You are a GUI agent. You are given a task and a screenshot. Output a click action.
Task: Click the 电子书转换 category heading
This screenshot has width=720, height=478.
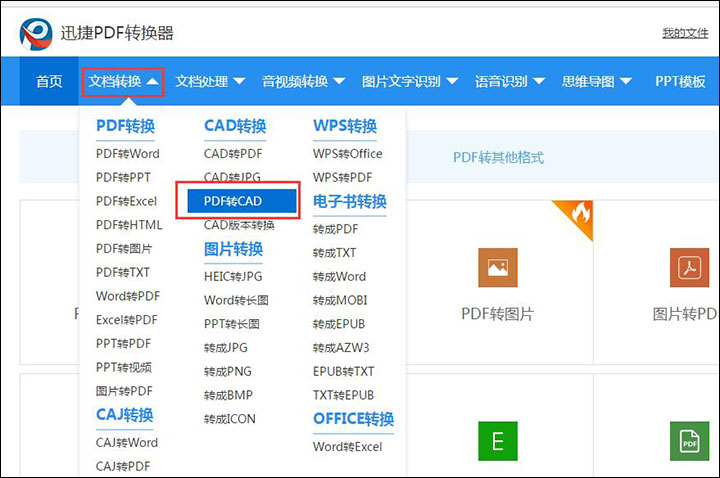pyautogui.click(x=349, y=202)
